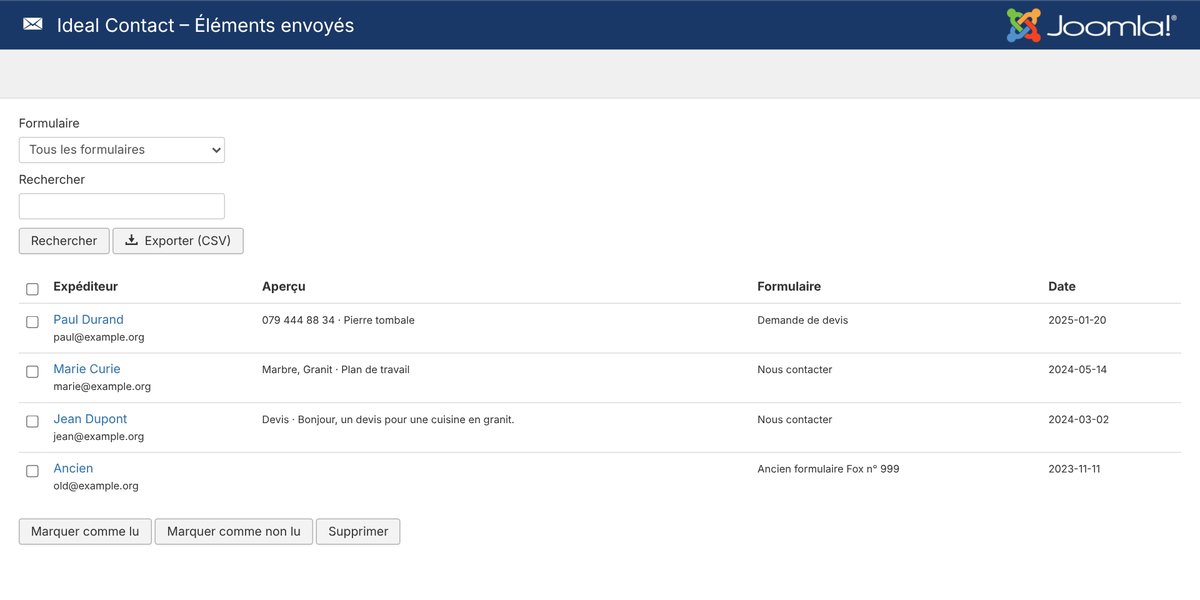Image resolution: width=1200 pixels, height=600 pixels.
Task: Click the Supprimer button
Action: [x=358, y=531]
